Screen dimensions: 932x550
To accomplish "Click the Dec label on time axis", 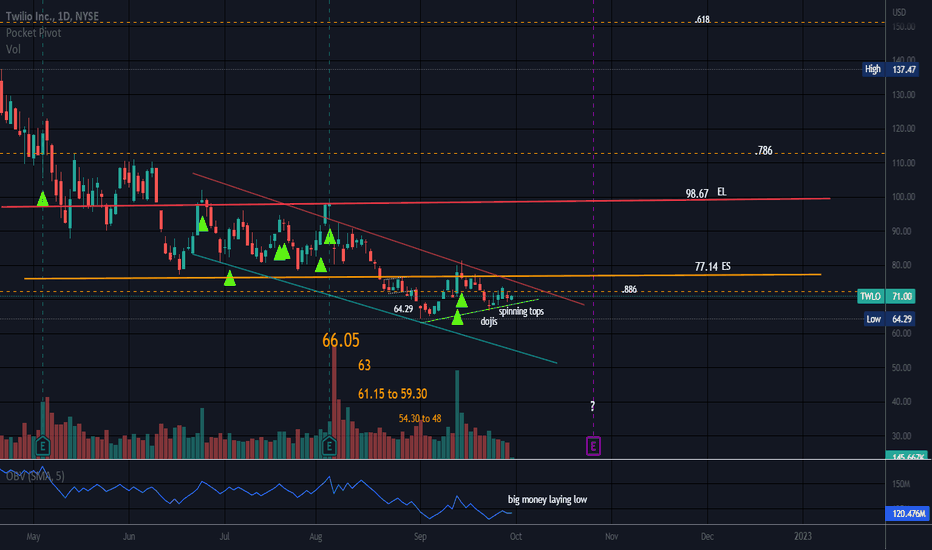I will pos(707,536).
